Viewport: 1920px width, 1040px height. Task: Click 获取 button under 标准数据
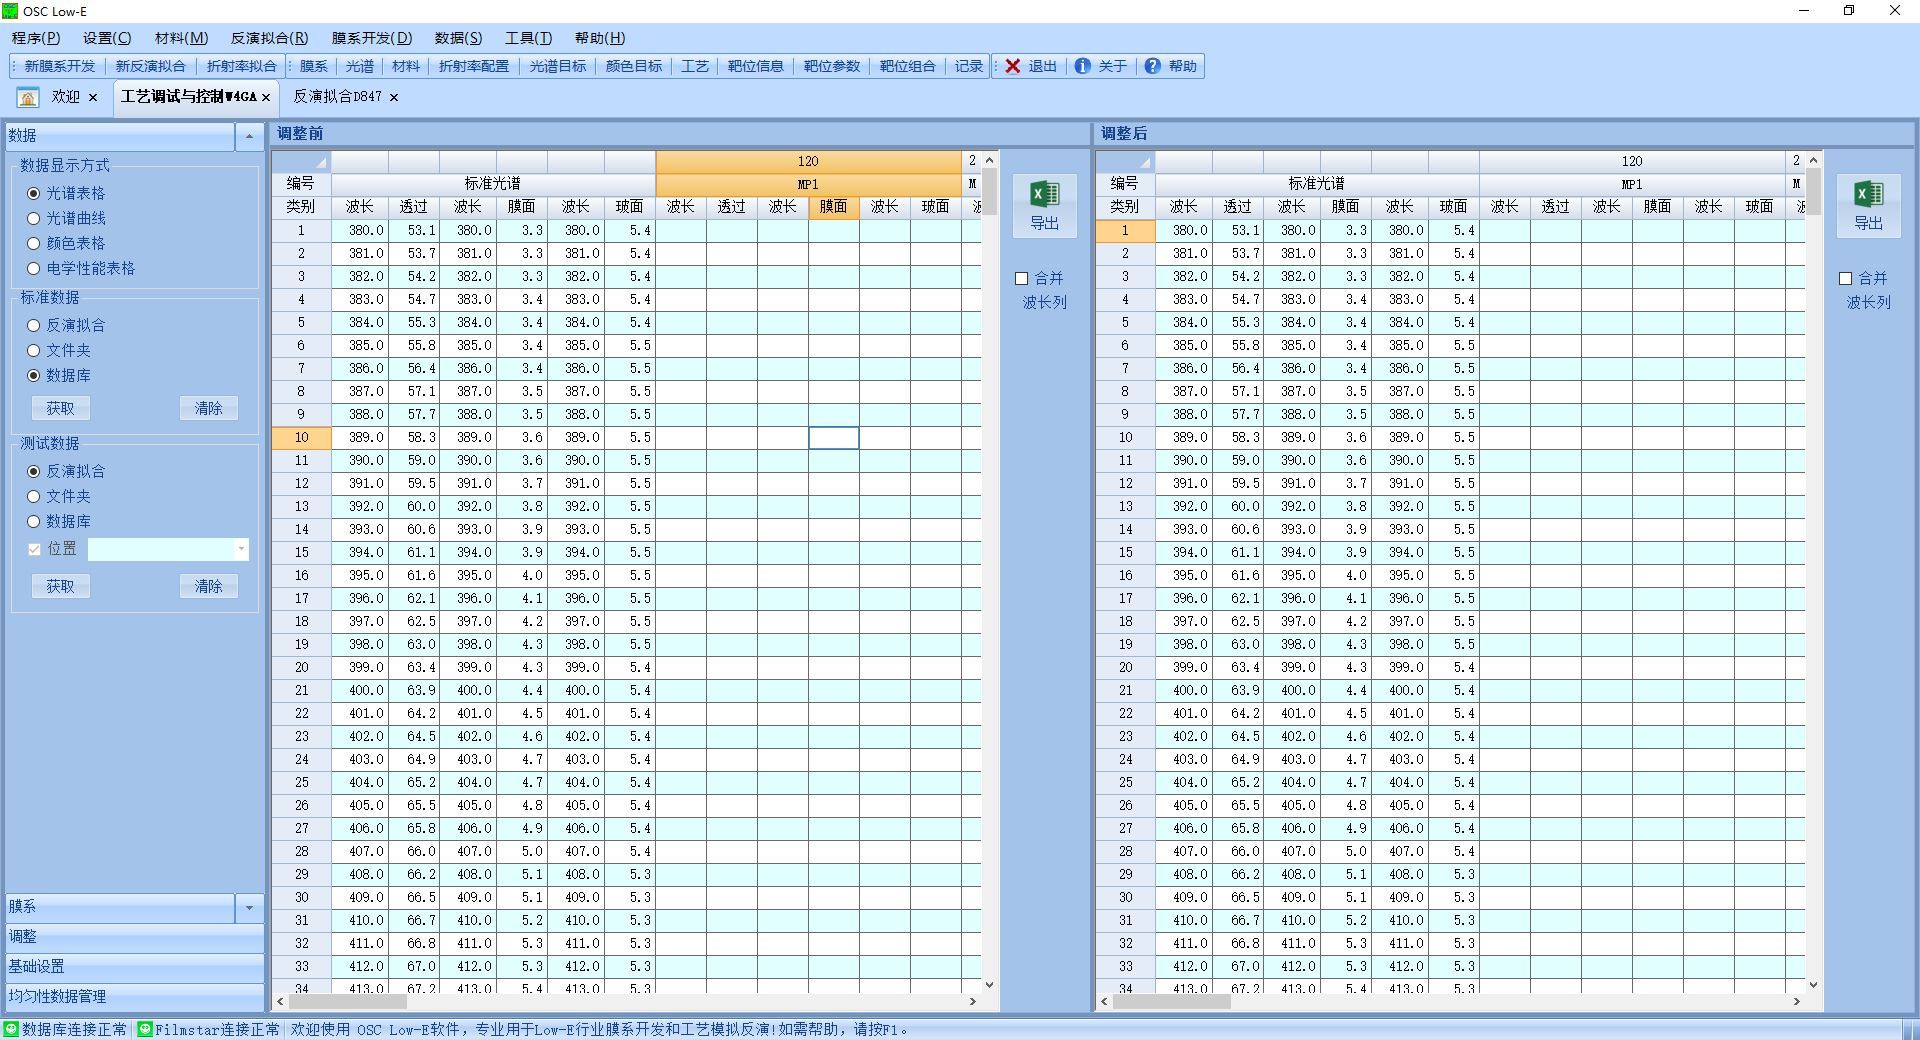[60, 408]
